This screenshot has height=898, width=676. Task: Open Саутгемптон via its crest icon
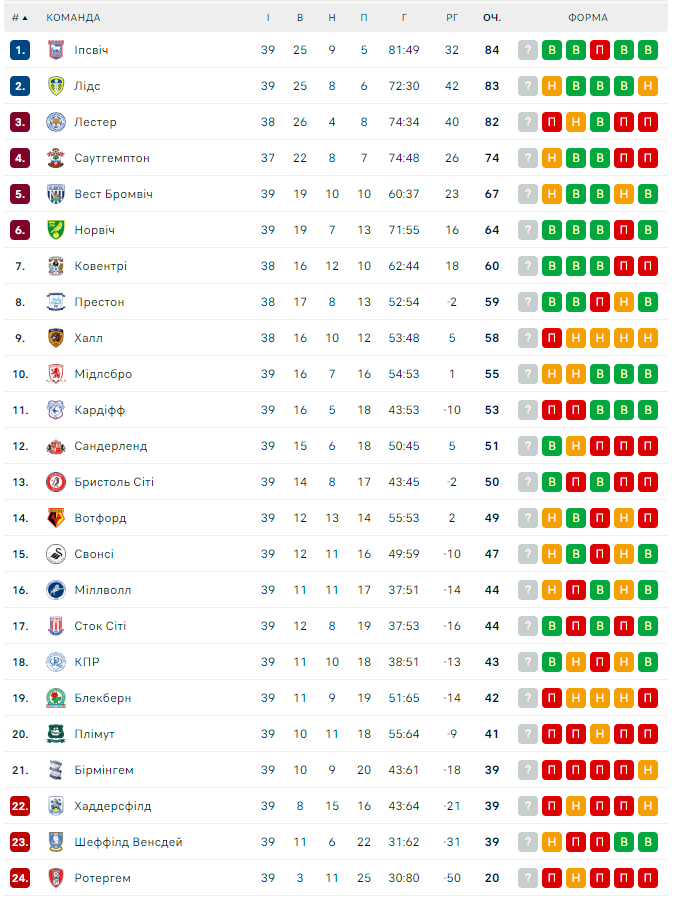click(55, 158)
